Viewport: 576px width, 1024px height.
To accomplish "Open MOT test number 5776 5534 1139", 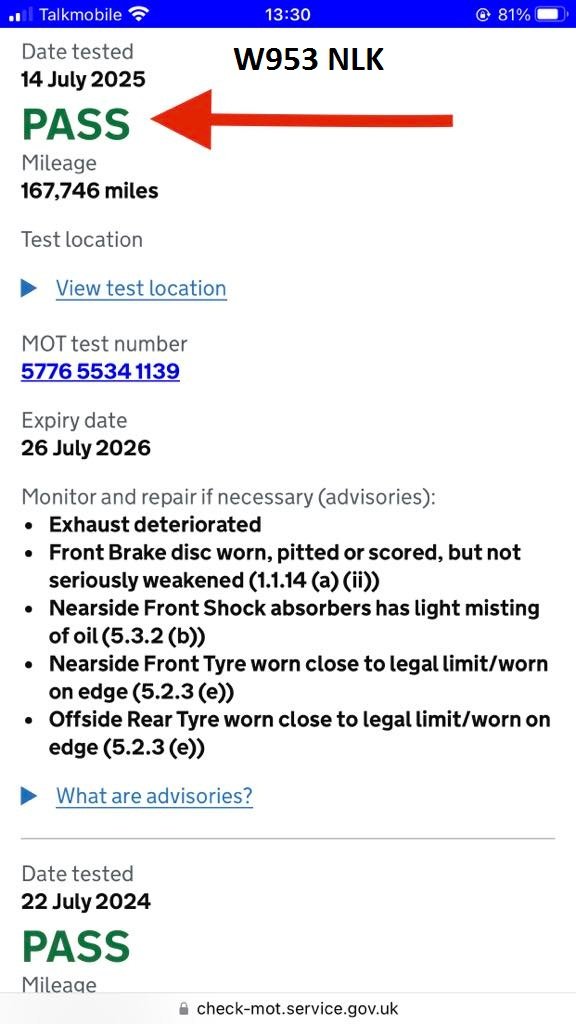I will tap(100, 372).
